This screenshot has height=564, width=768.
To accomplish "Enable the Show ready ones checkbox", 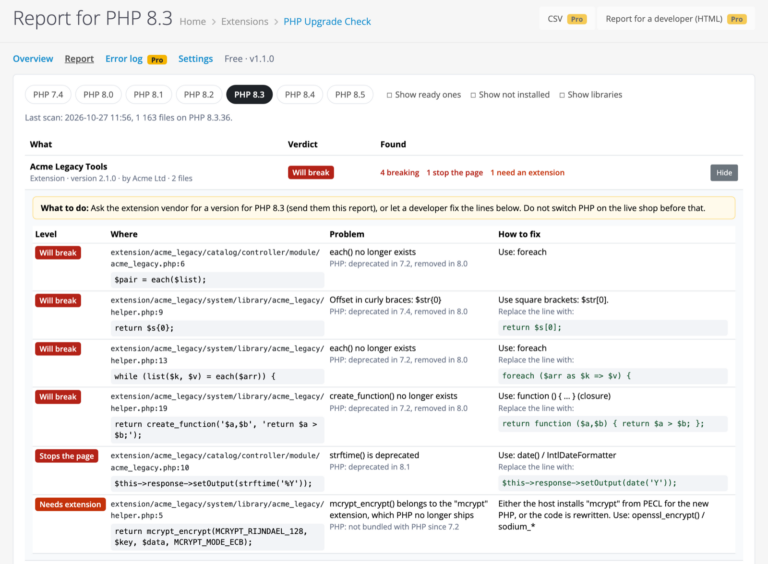I will click(389, 95).
